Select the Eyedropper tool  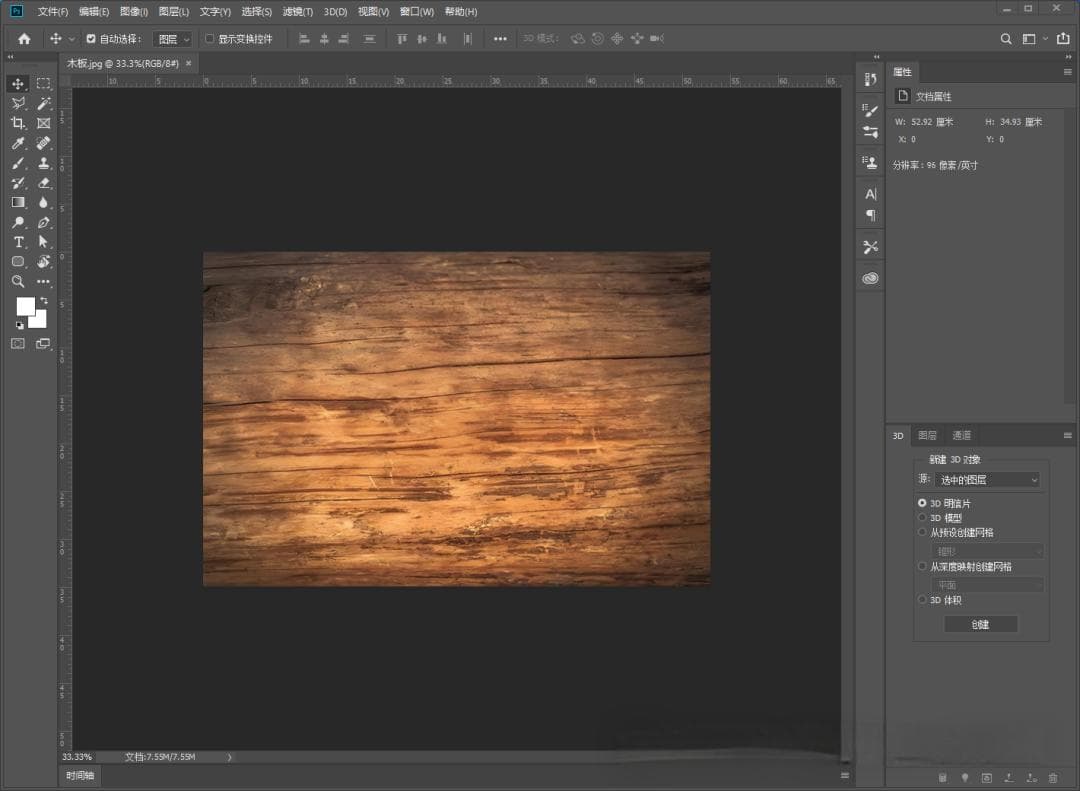18,143
